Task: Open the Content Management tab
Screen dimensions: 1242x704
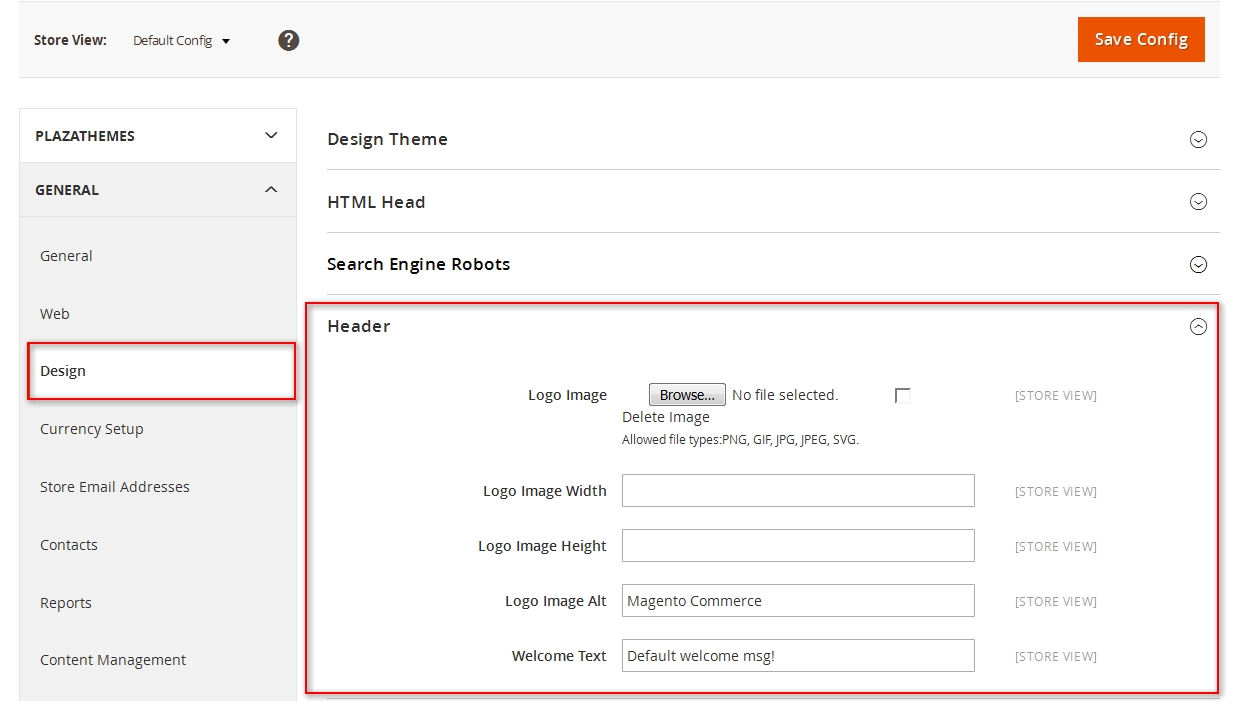Action: [x=113, y=660]
